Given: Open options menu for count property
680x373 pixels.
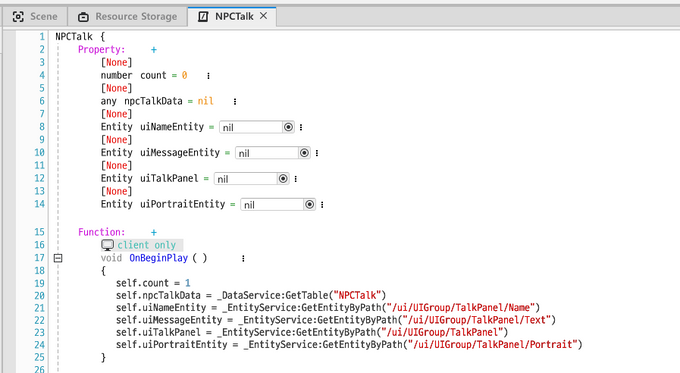Looking at the screenshot, I should [208, 76].
